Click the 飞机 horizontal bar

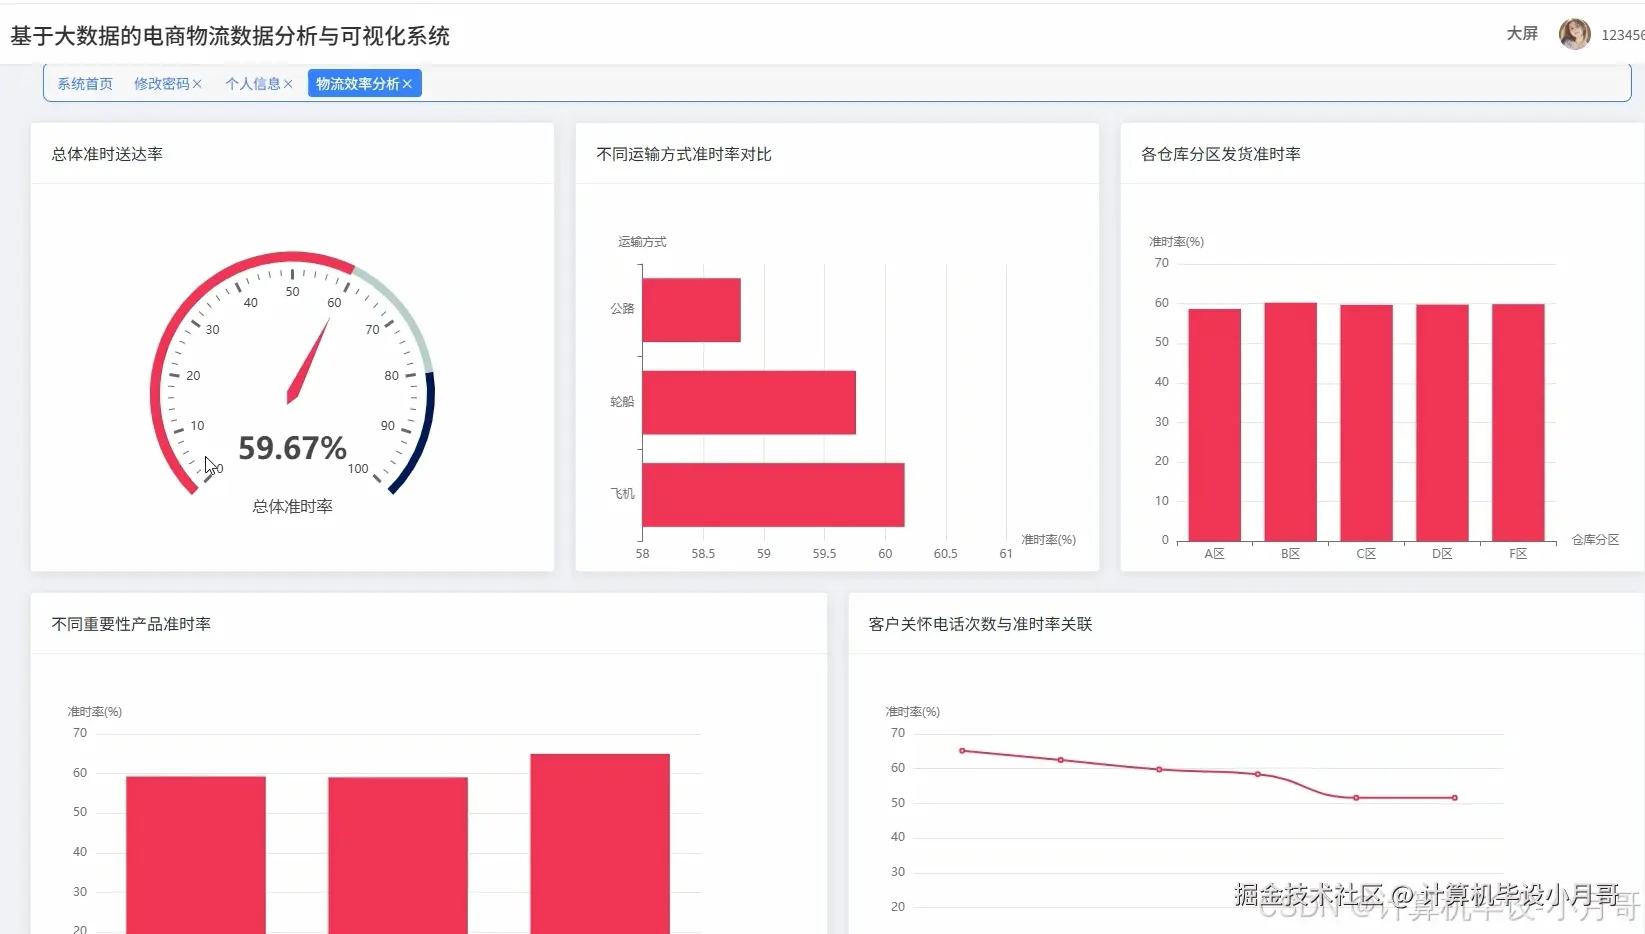pos(773,495)
